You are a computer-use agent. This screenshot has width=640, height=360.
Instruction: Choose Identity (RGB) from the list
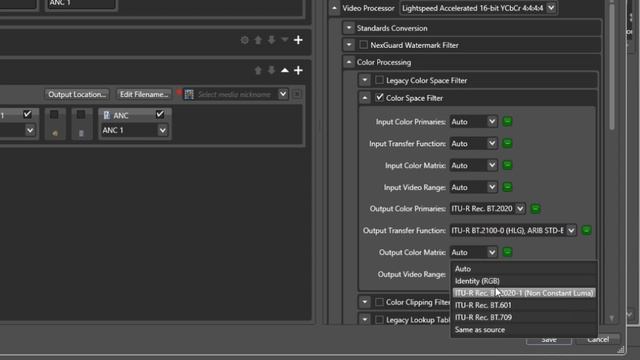click(524, 281)
